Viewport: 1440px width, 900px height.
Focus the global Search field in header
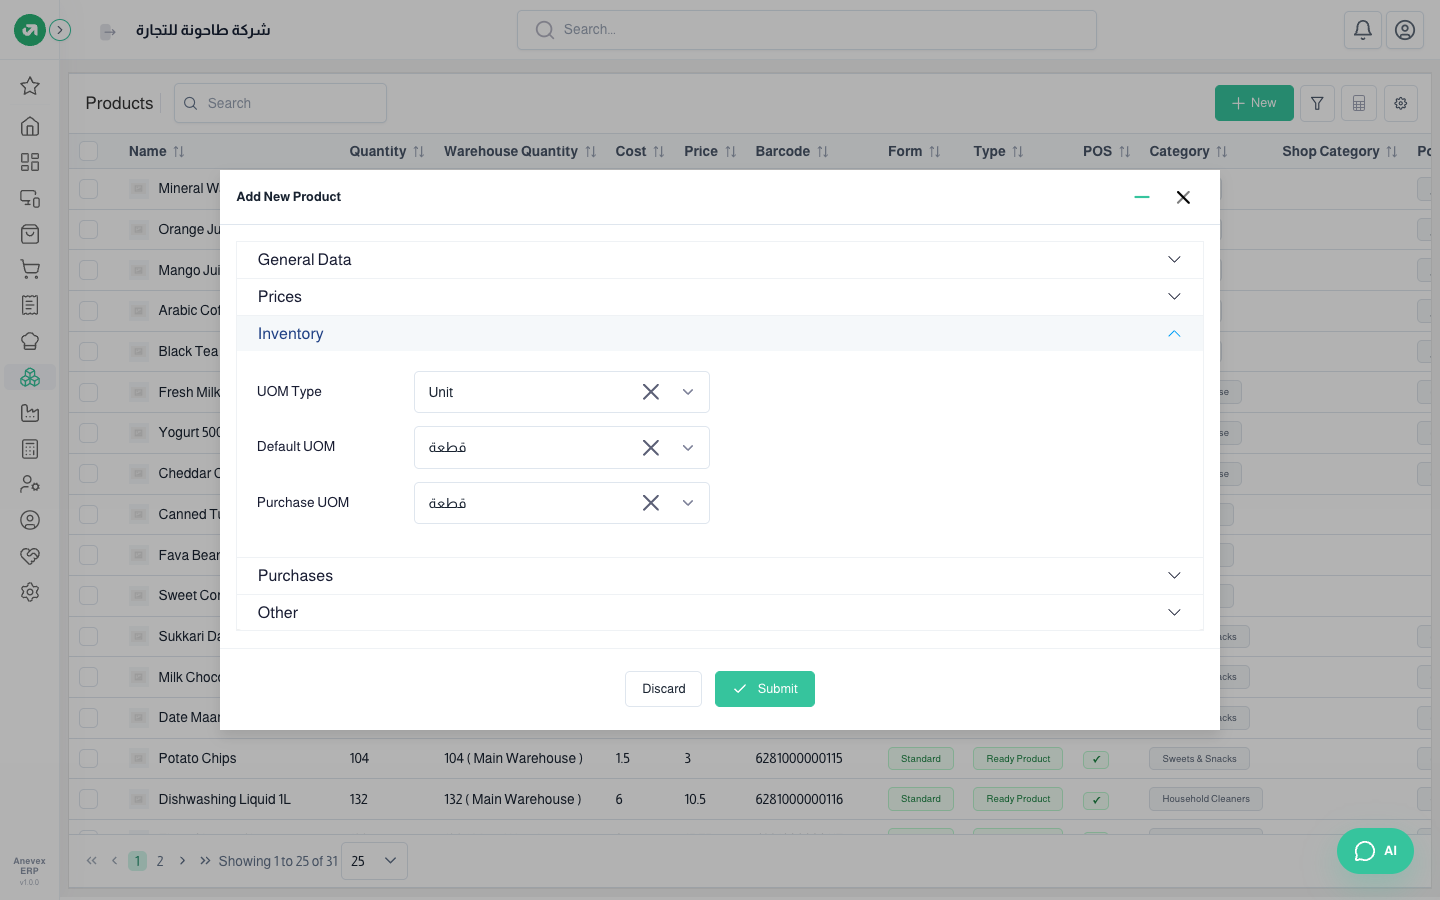(x=807, y=30)
